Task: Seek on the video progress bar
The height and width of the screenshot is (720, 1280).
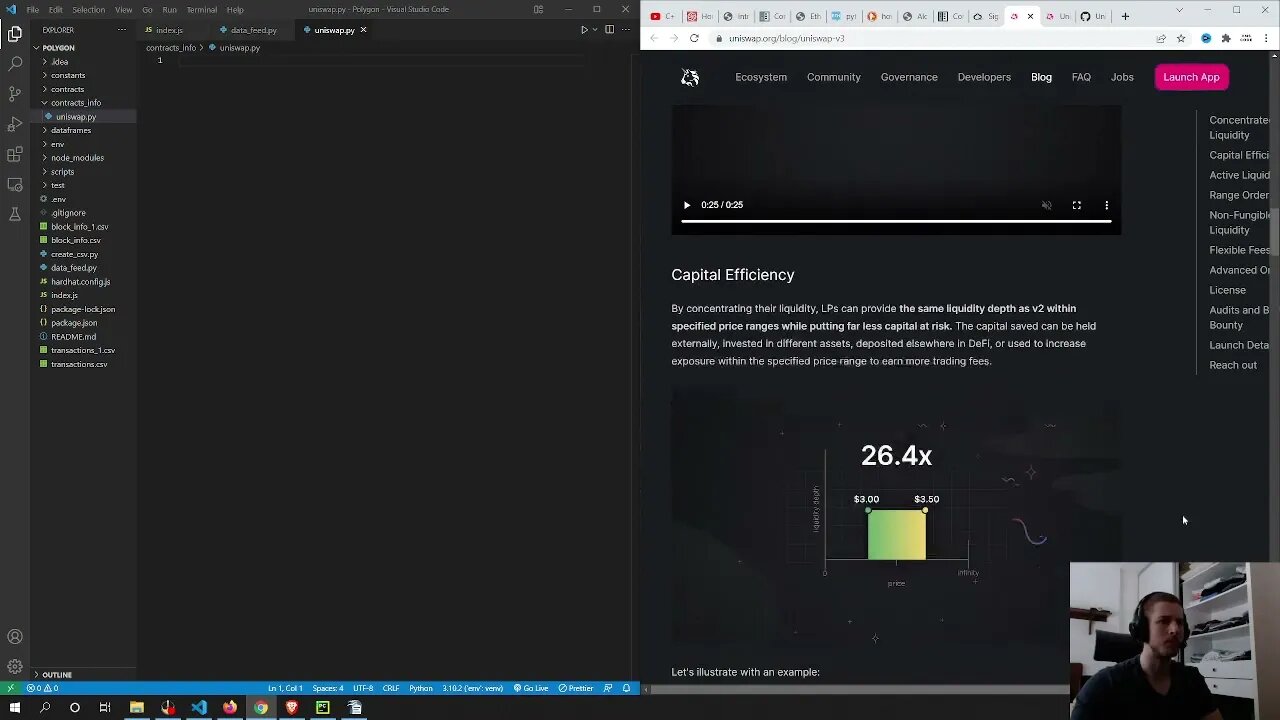Action: point(896,221)
